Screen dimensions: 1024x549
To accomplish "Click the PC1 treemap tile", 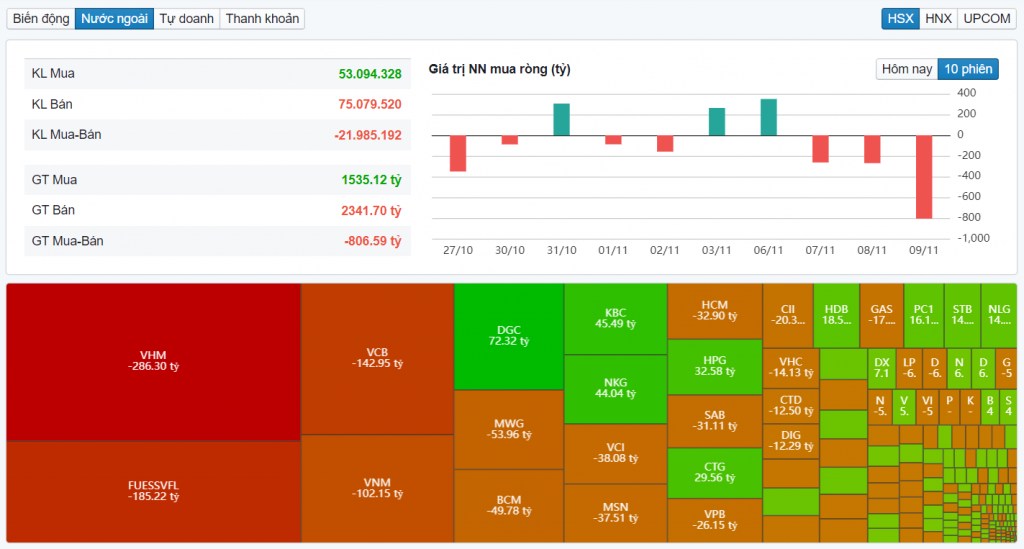I will click(x=923, y=315).
